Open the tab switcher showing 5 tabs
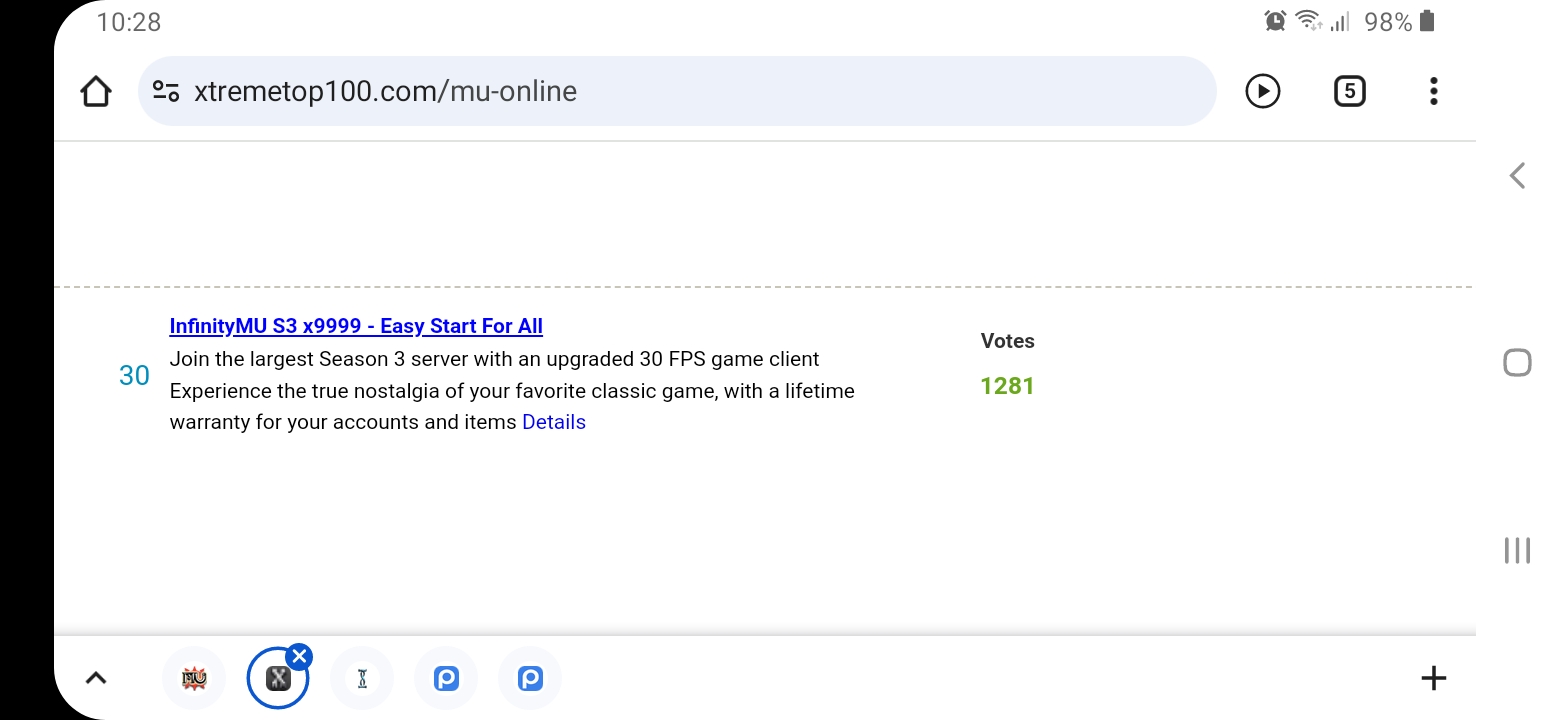 pyautogui.click(x=1349, y=91)
